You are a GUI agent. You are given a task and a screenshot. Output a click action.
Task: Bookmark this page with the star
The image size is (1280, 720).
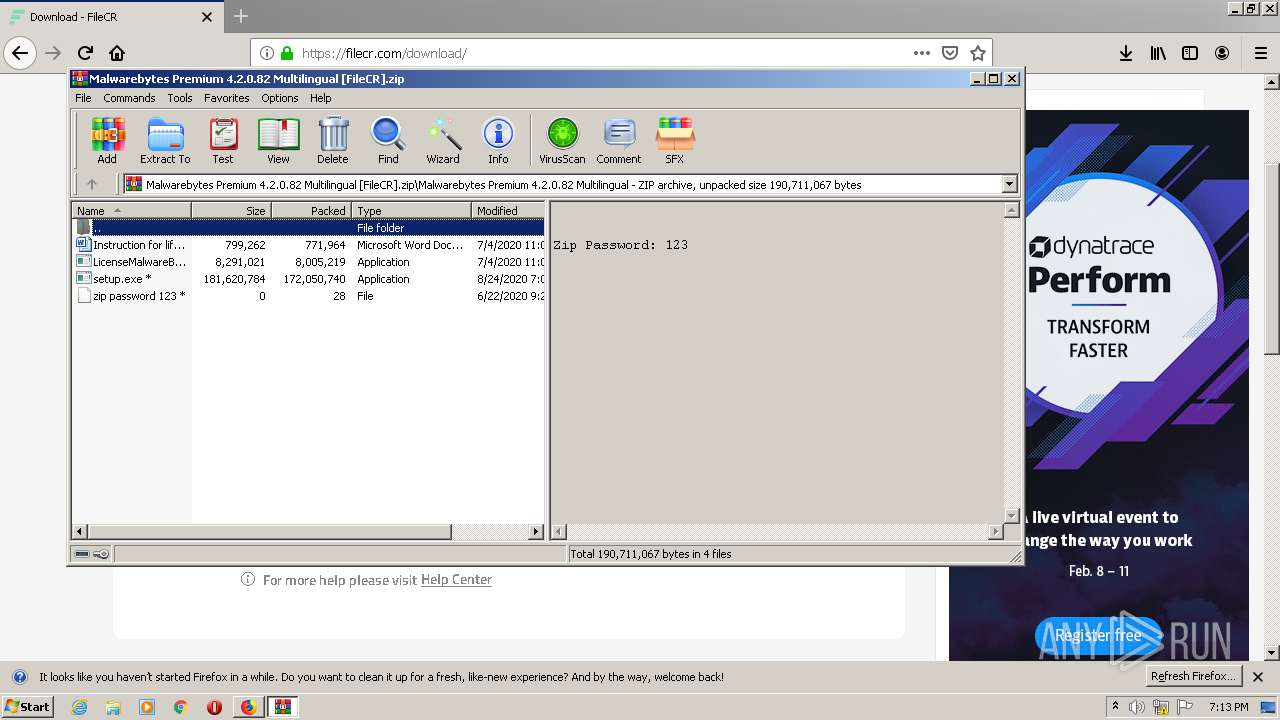[x=978, y=53]
